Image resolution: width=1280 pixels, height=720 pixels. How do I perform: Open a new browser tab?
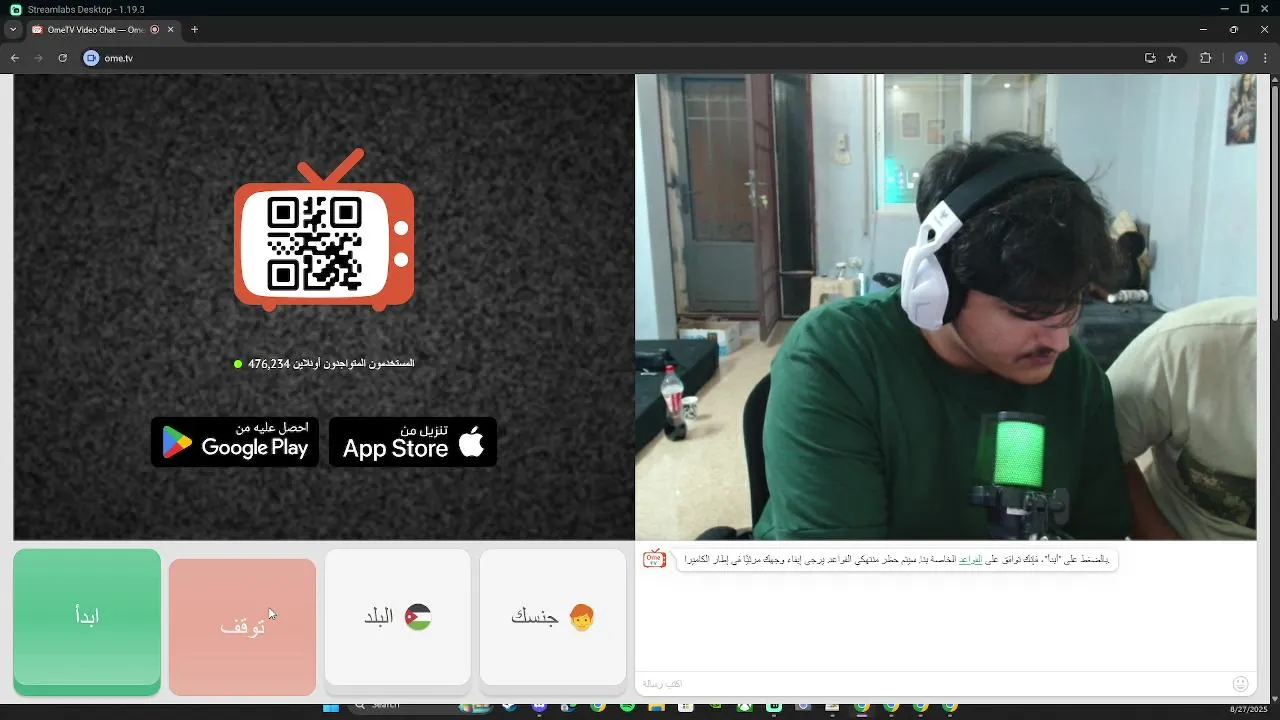point(194,30)
